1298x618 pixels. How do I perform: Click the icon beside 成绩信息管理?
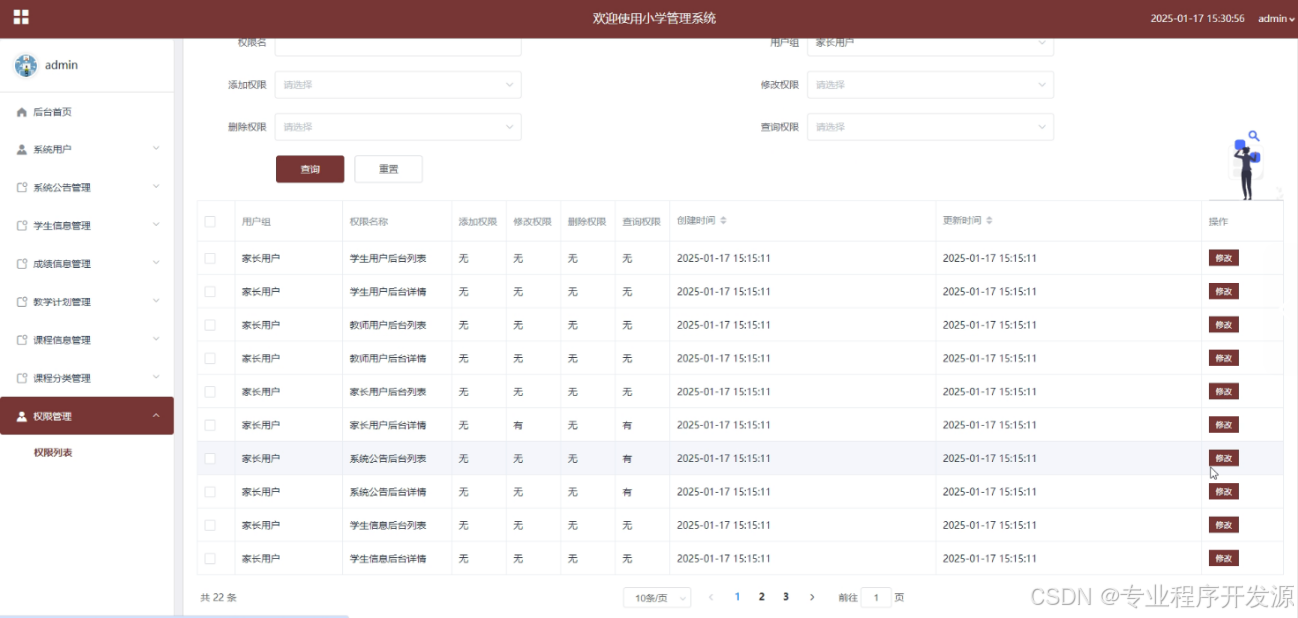click(22, 264)
